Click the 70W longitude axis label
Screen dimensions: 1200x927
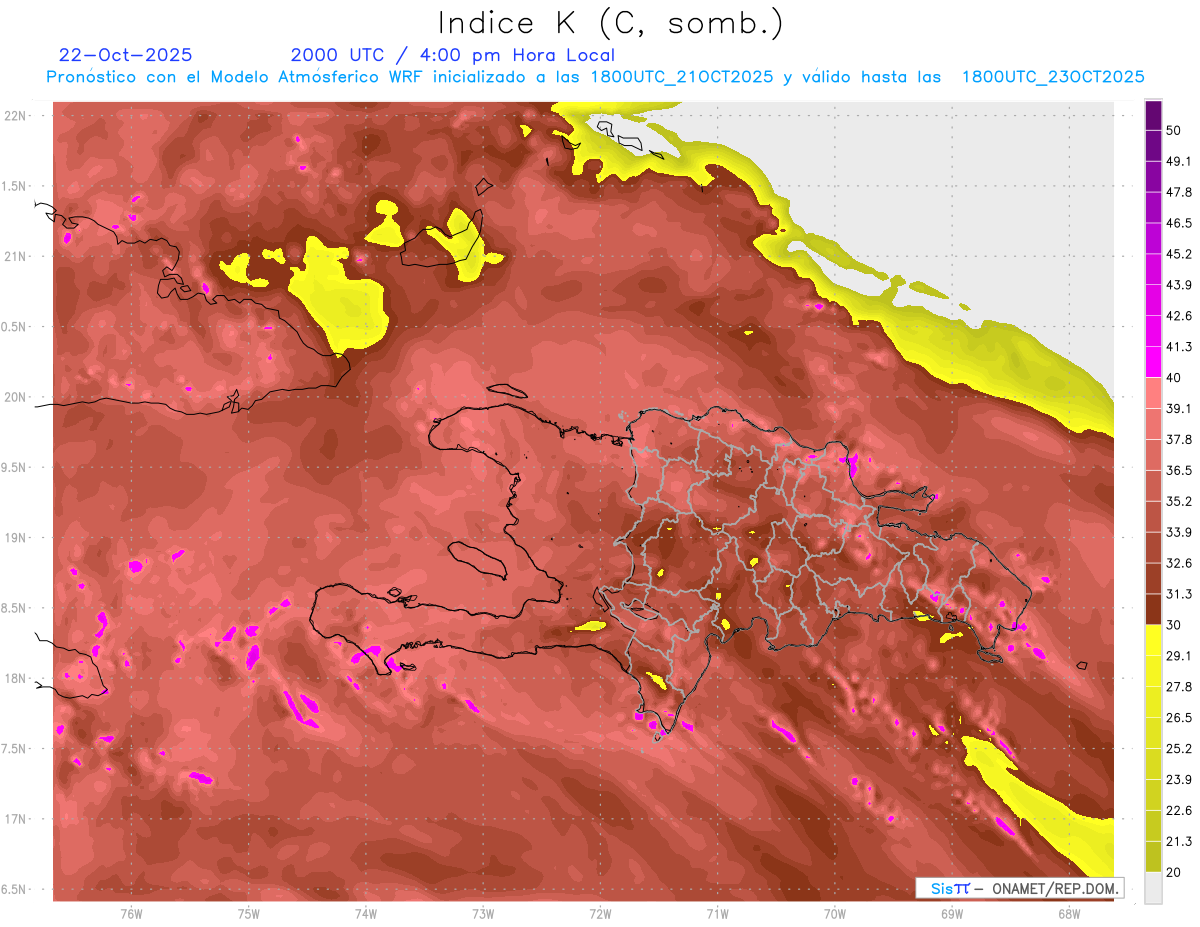pyautogui.click(x=835, y=914)
